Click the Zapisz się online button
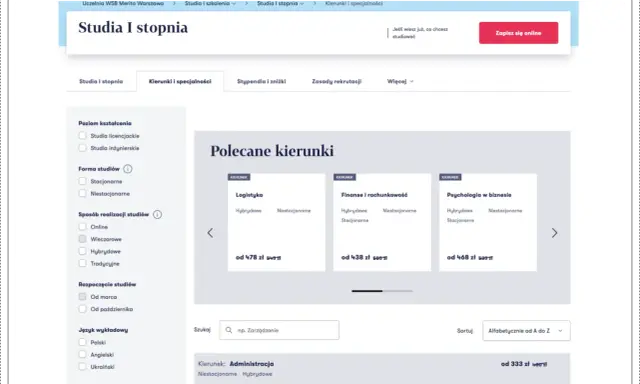This screenshot has width=640, height=384. click(518, 33)
